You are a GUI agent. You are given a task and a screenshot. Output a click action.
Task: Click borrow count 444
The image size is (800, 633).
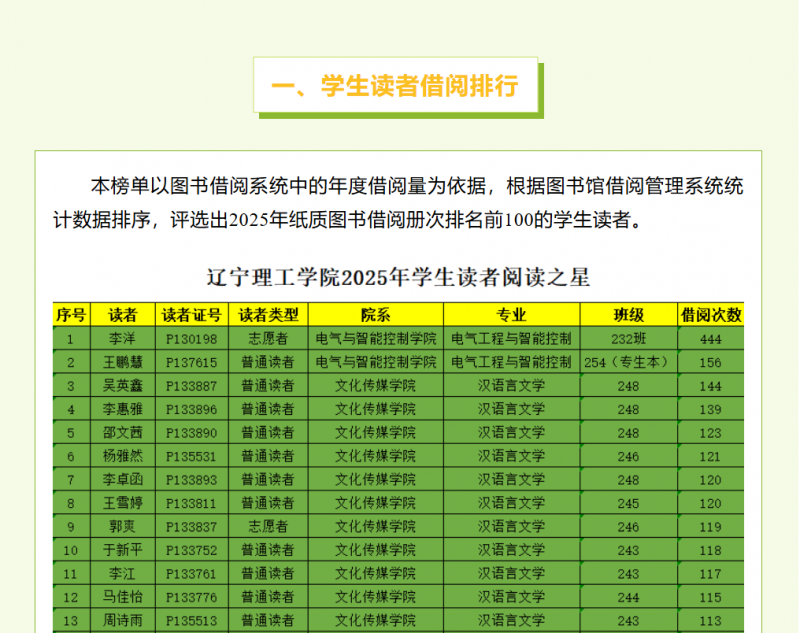pos(711,339)
